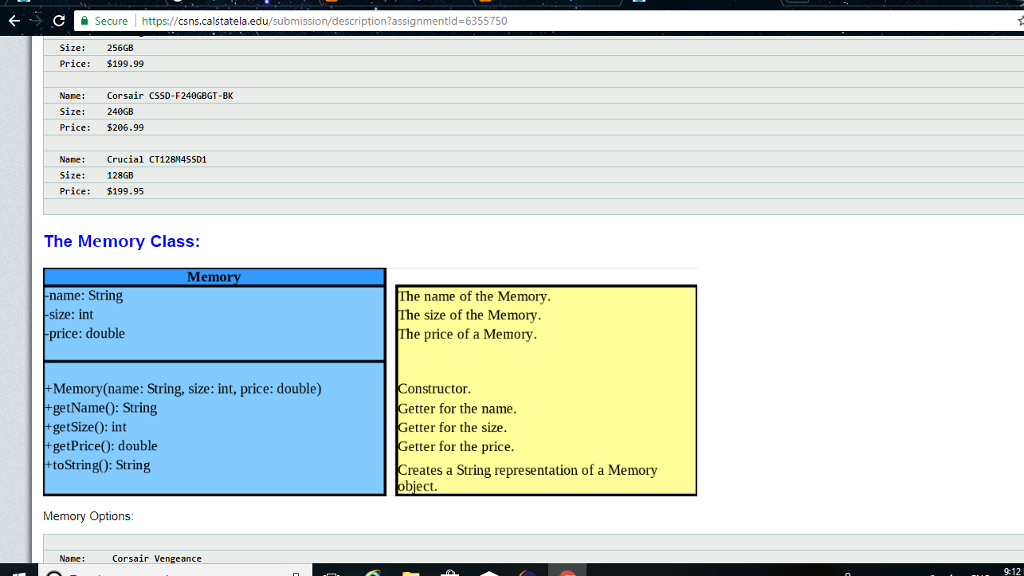The image size is (1024, 576).
Task: Click the '-name: String' field line
Action: (x=84, y=295)
